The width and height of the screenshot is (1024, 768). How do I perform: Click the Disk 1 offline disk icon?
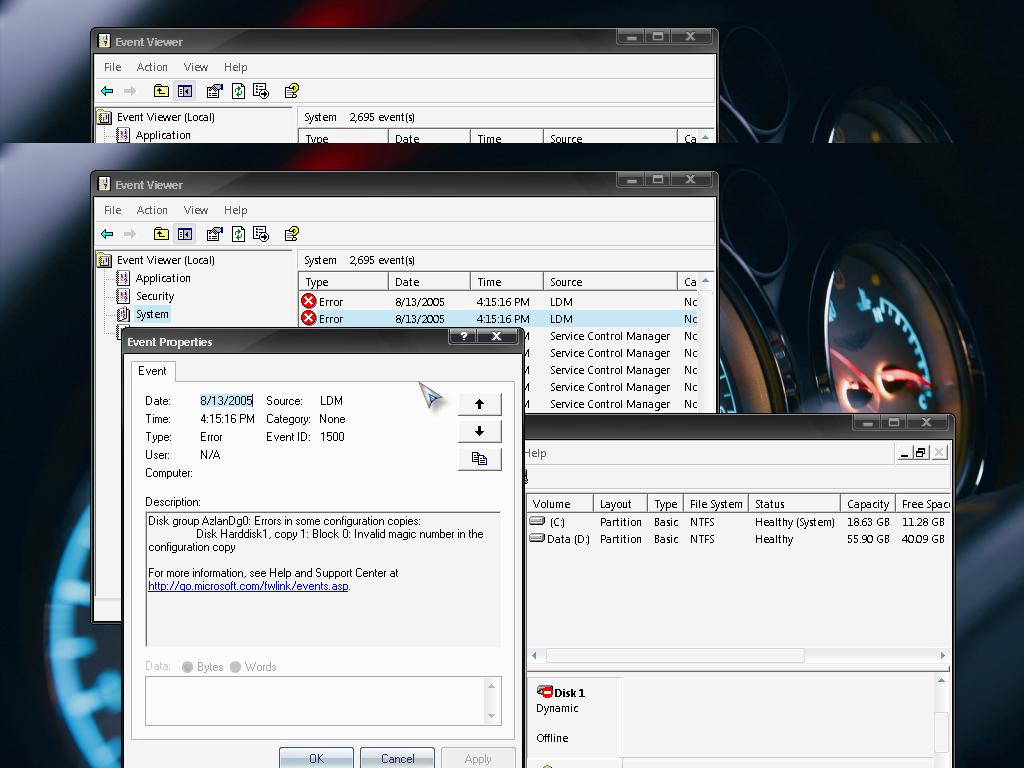545,692
